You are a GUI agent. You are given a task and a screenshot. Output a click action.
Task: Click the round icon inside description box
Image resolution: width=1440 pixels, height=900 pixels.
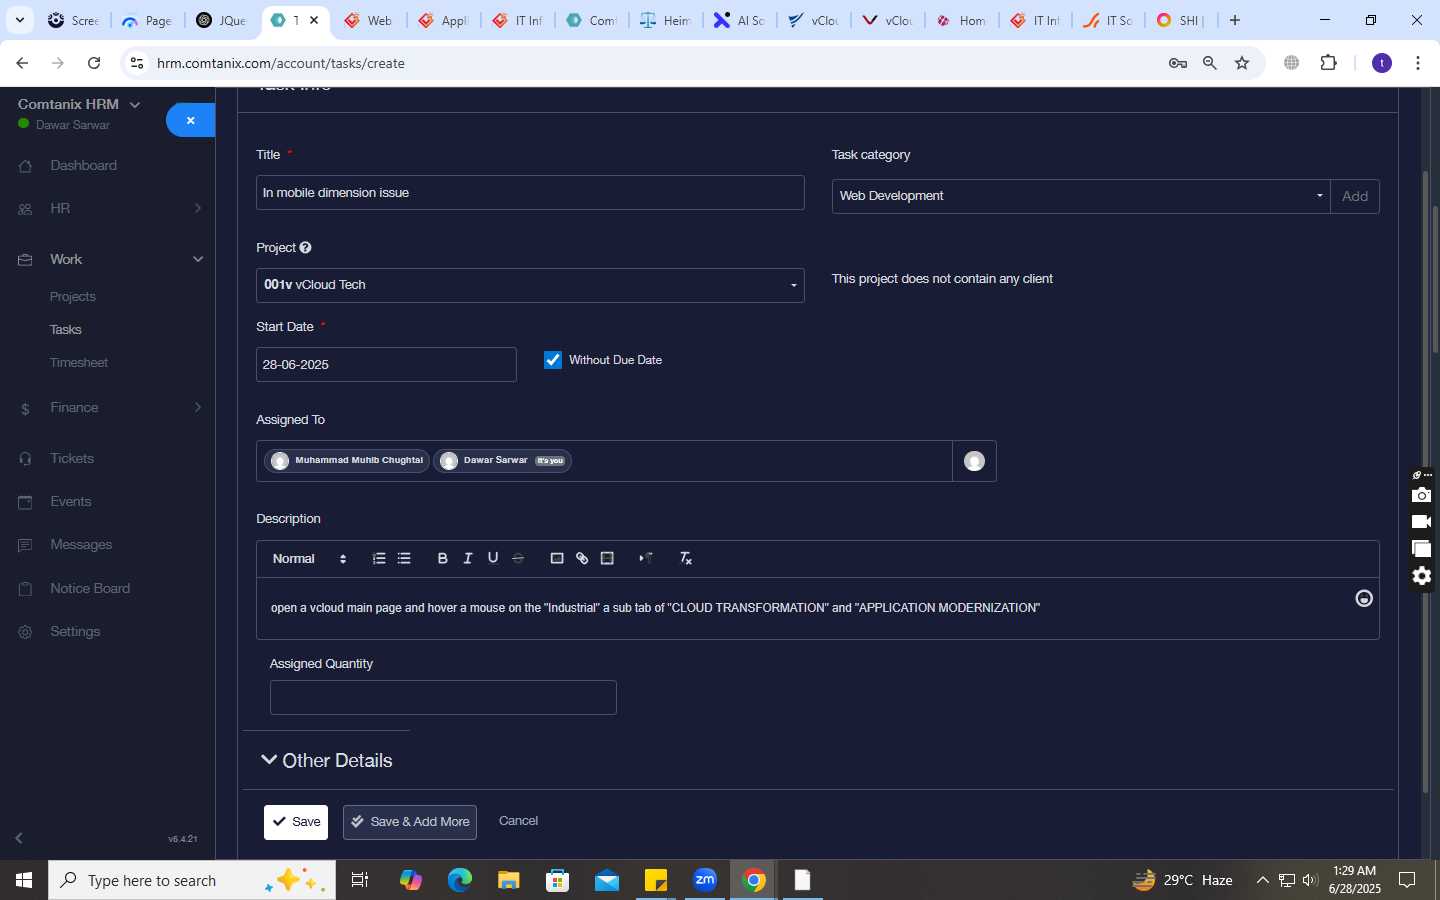coord(1364,598)
